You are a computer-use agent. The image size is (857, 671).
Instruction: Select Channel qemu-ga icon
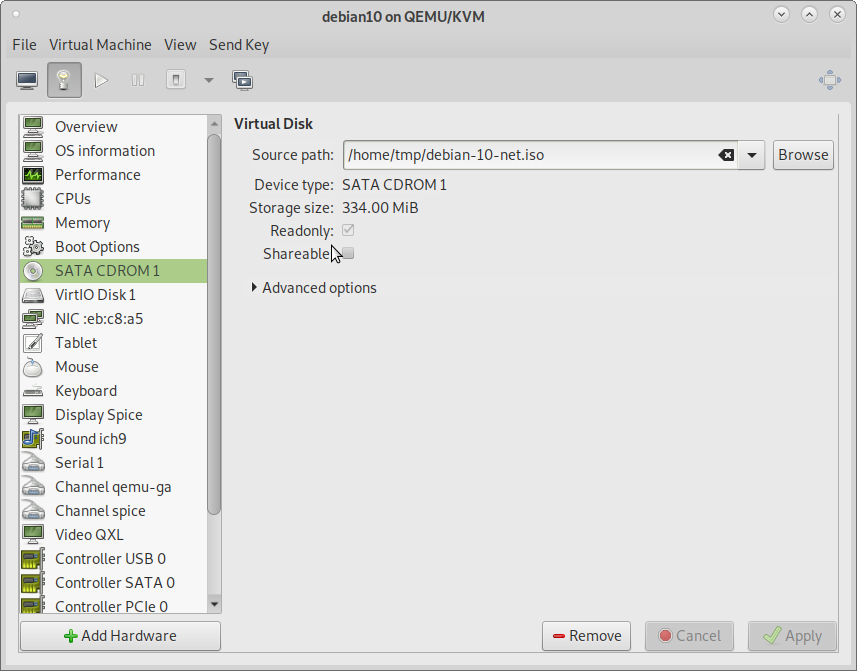[x=33, y=487]
